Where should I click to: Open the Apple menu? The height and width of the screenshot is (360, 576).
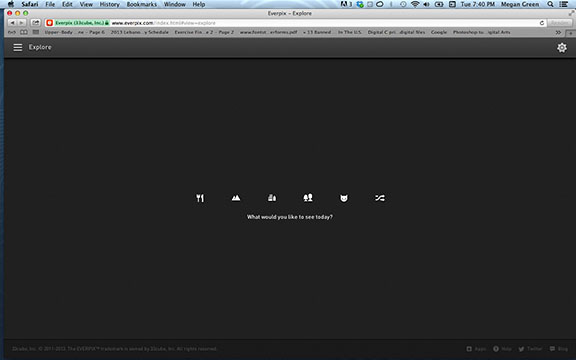11,4
